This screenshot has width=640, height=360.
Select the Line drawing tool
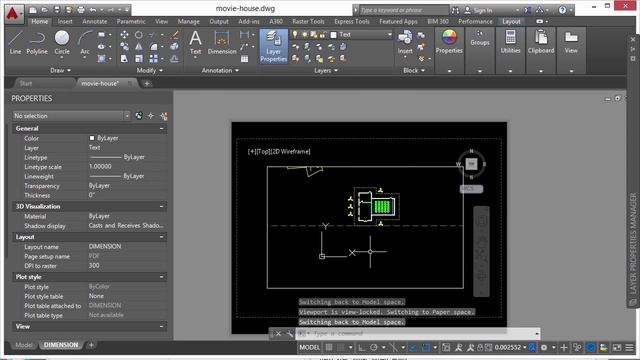pos(15,42)
